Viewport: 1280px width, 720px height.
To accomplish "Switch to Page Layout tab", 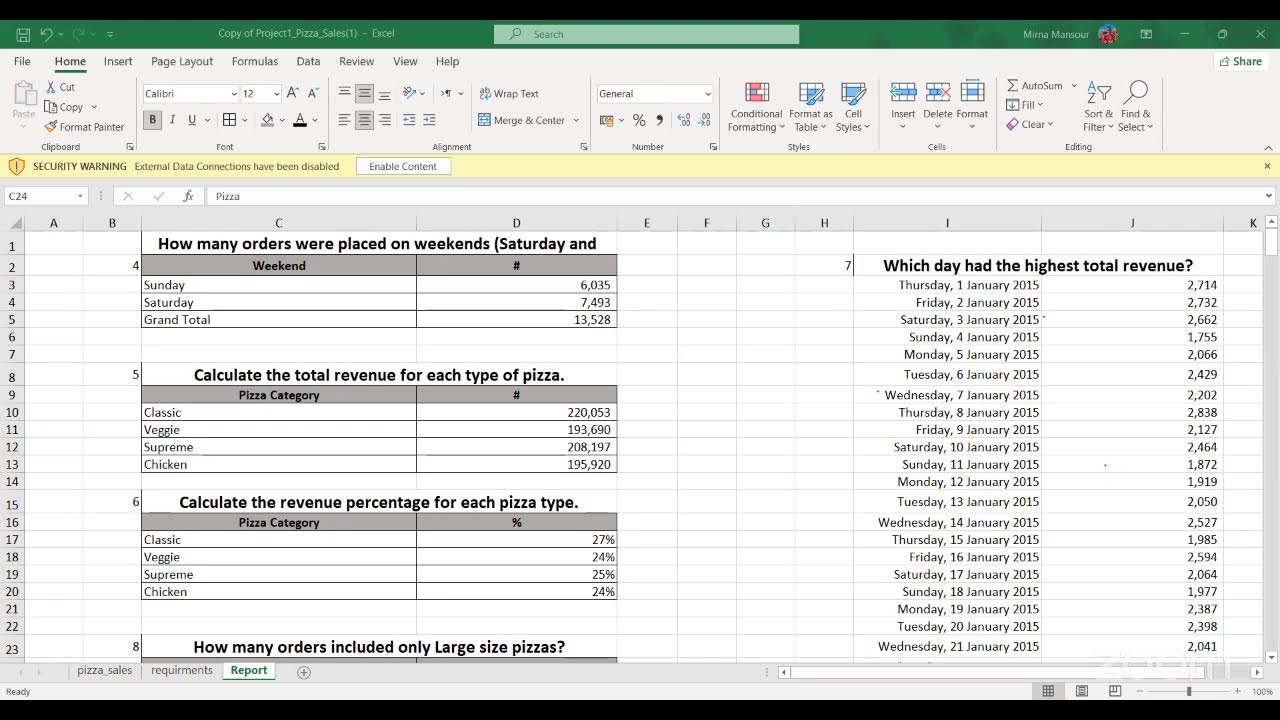I will (182, 61).
